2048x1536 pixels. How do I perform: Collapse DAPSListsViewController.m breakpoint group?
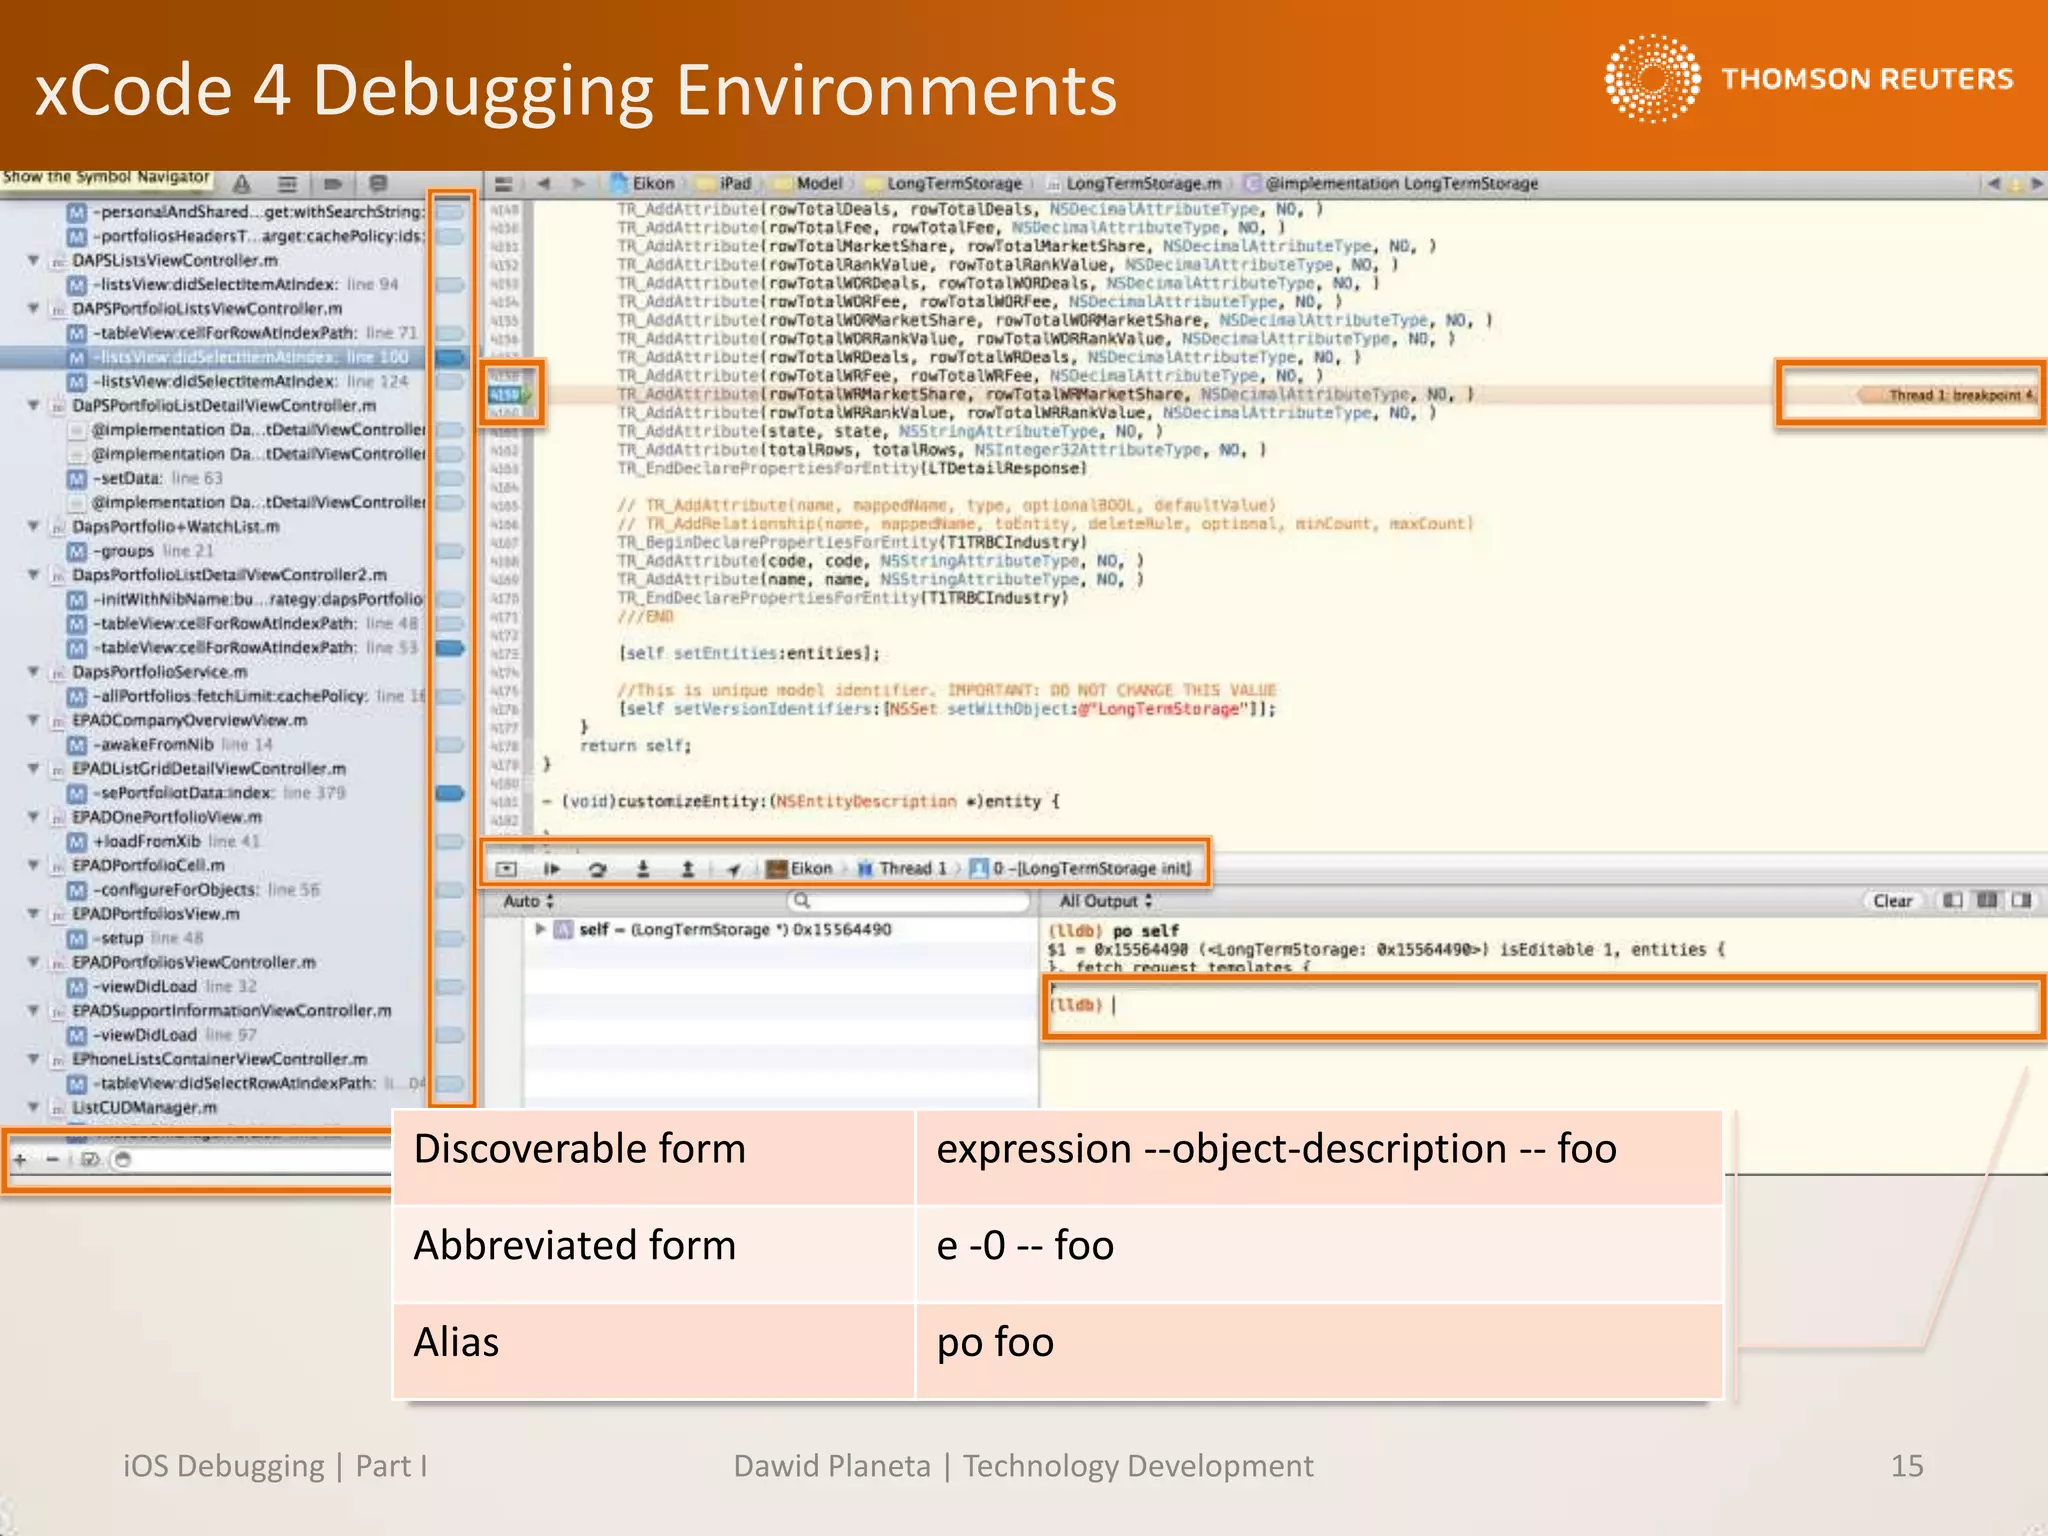(x=33, y=260)
